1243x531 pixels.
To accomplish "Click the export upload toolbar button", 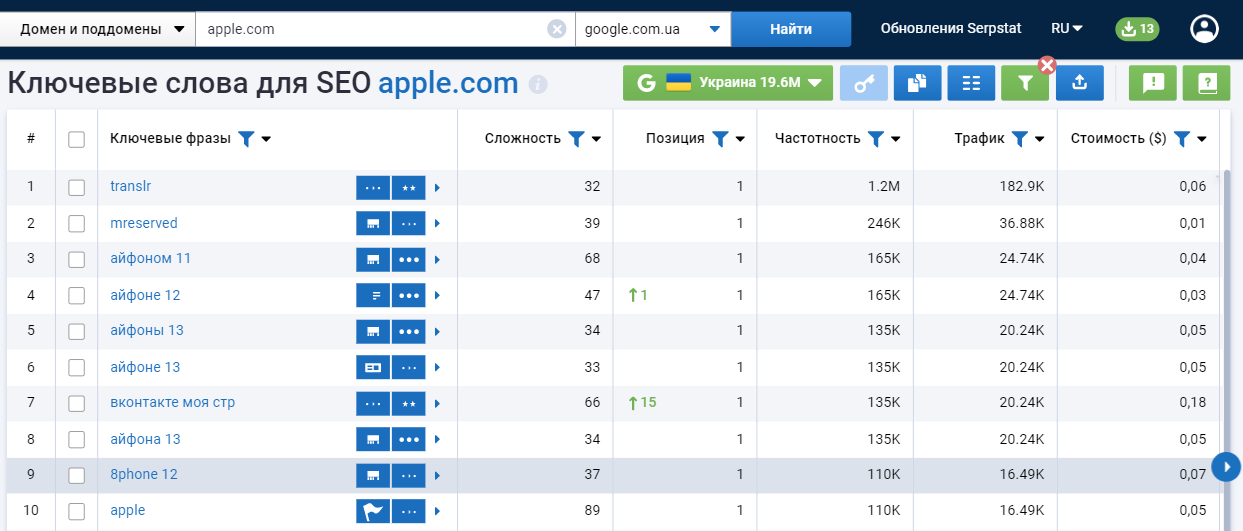I will click(1079, 83).
